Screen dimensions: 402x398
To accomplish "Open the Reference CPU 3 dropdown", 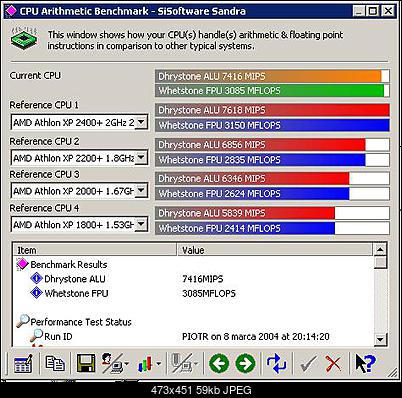I will click(x=141, y=191).
